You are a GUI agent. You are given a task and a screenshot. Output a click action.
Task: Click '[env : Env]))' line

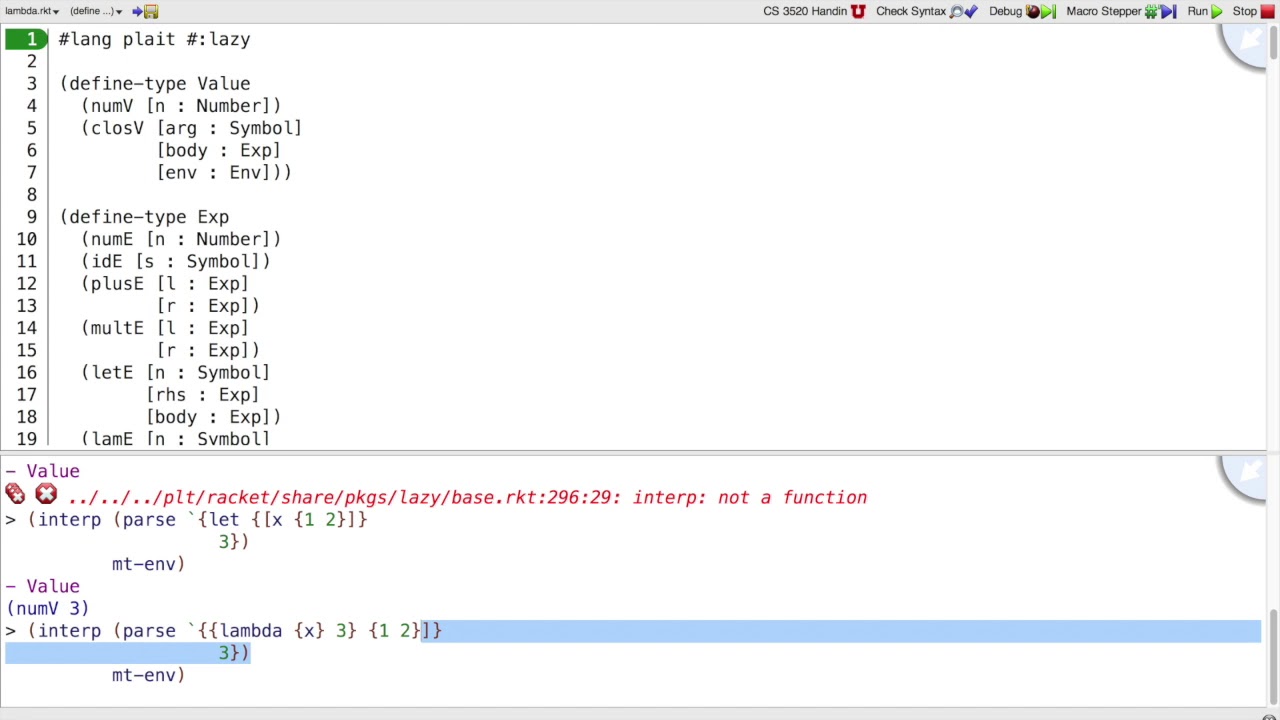click(224, 172)
